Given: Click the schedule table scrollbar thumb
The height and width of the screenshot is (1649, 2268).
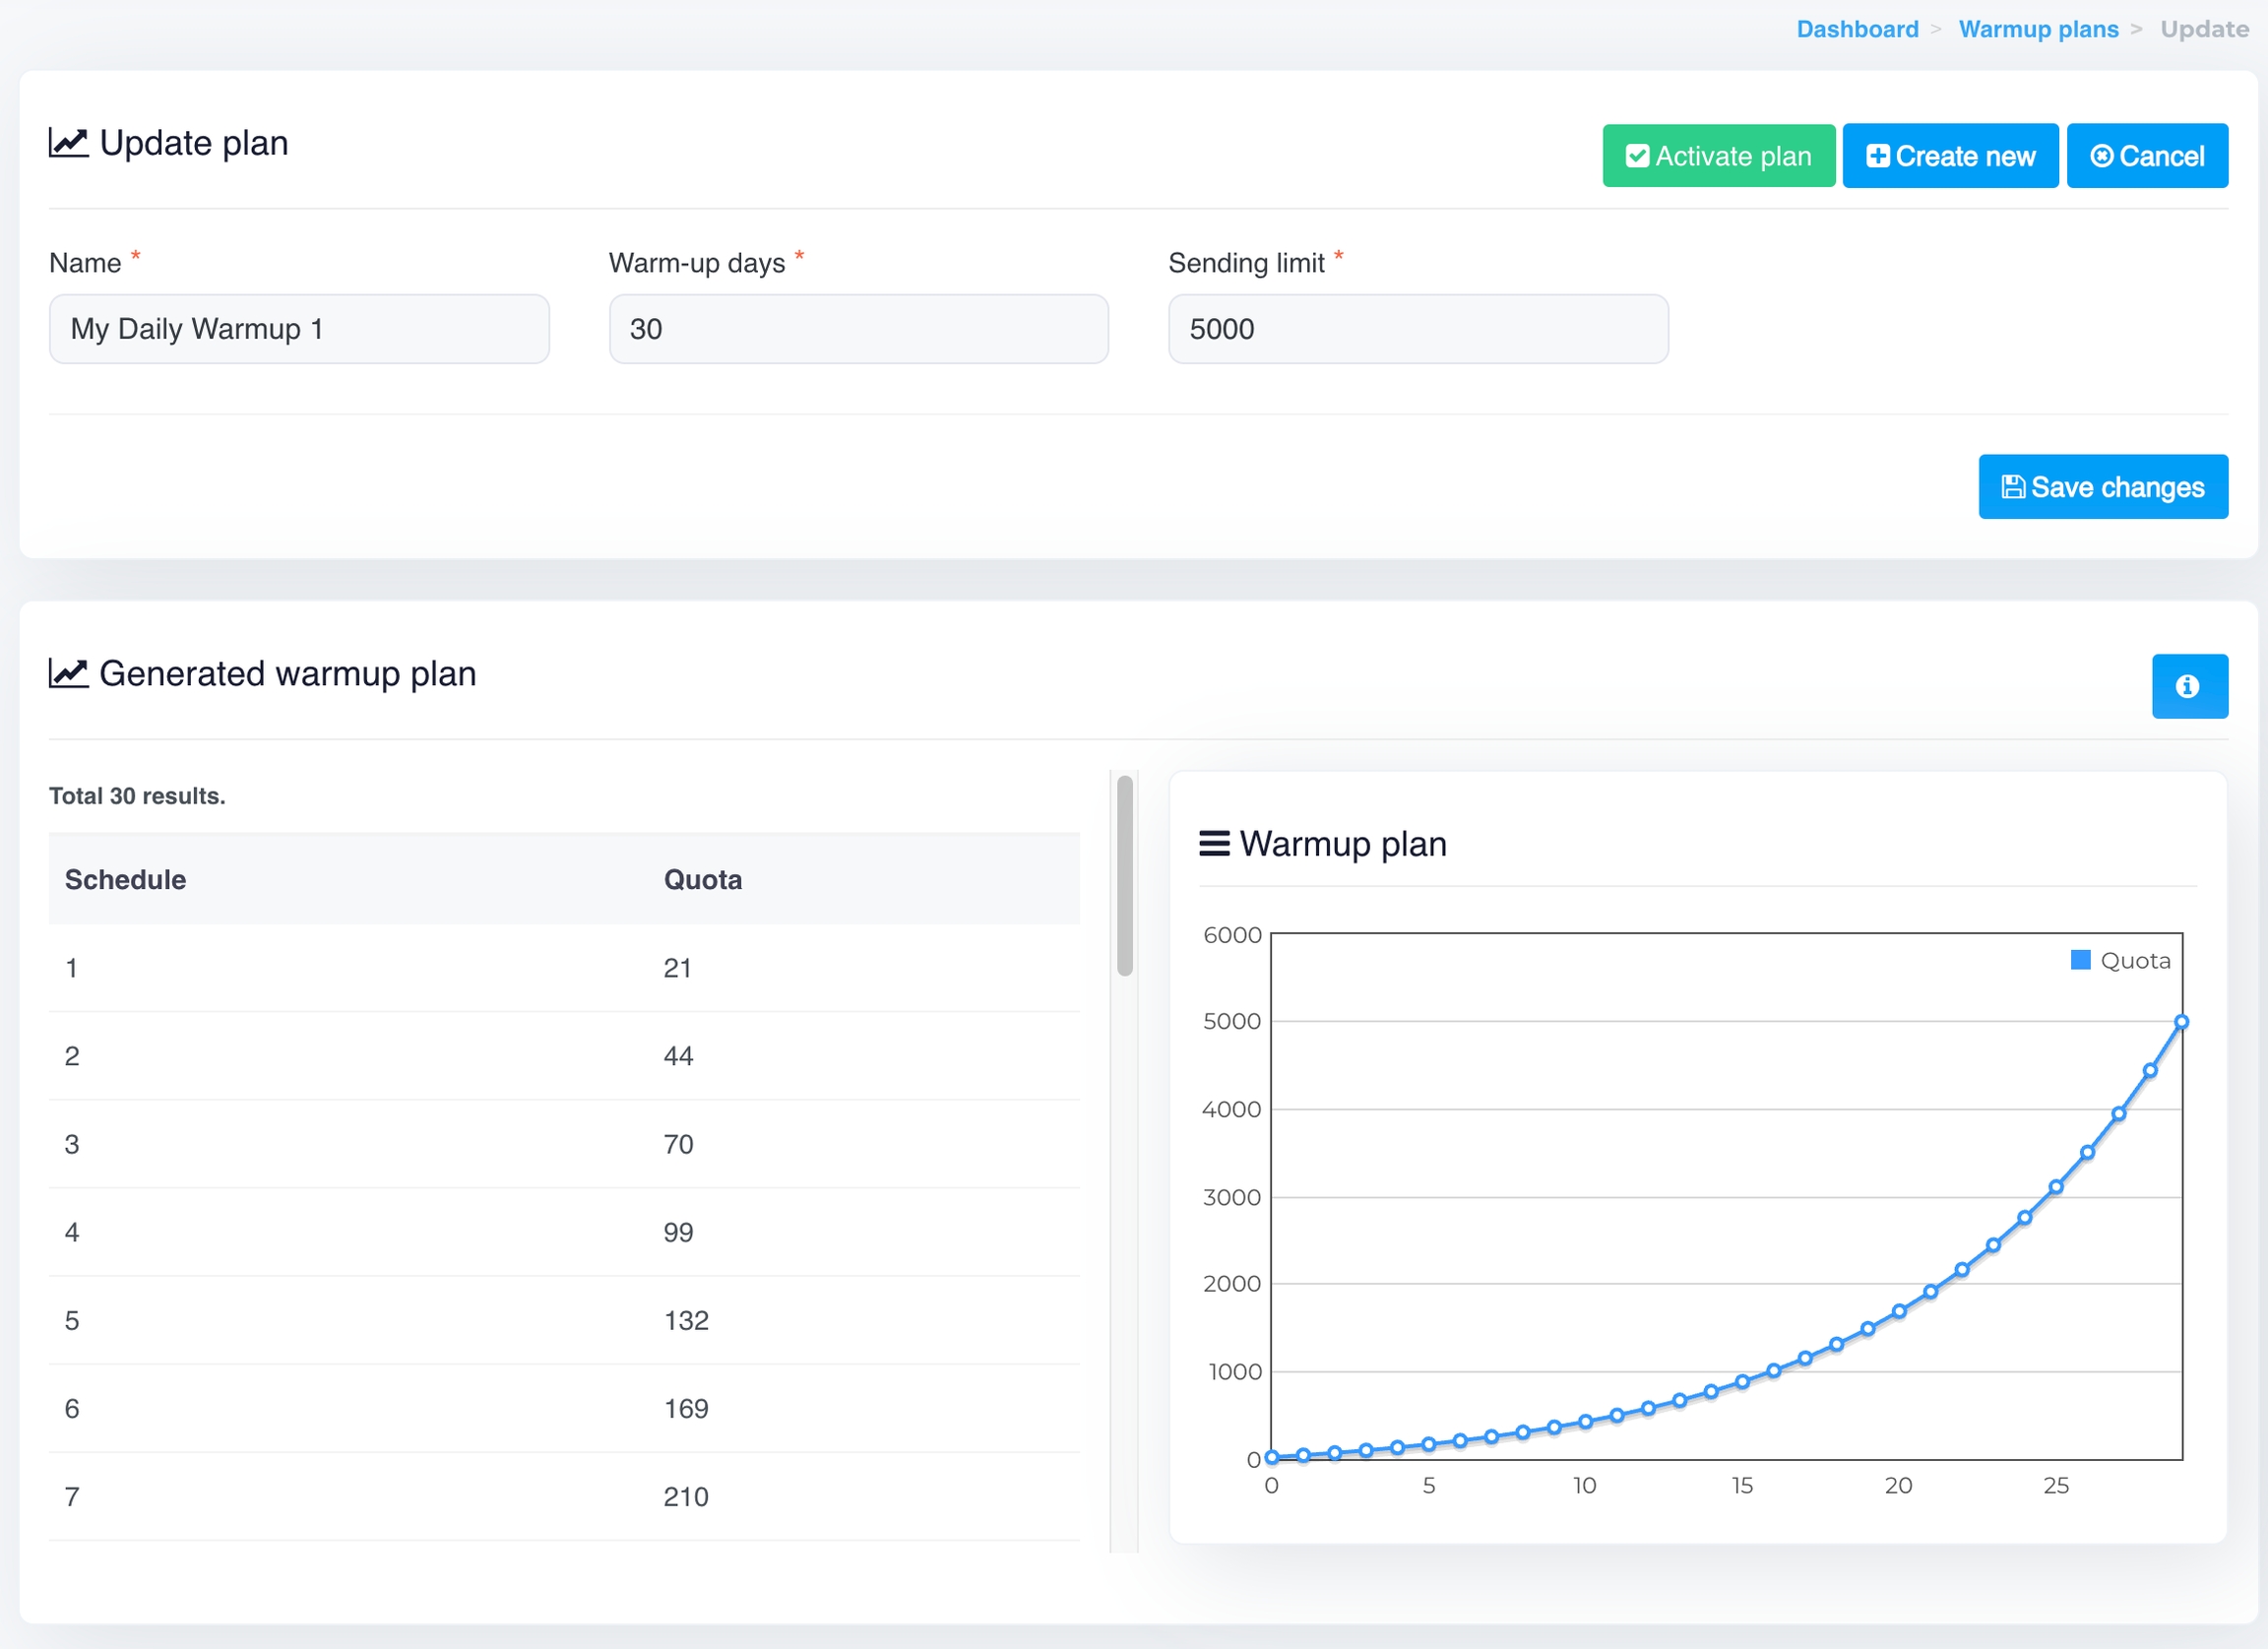Looking at the screenshot, I should pos(1125,876).
